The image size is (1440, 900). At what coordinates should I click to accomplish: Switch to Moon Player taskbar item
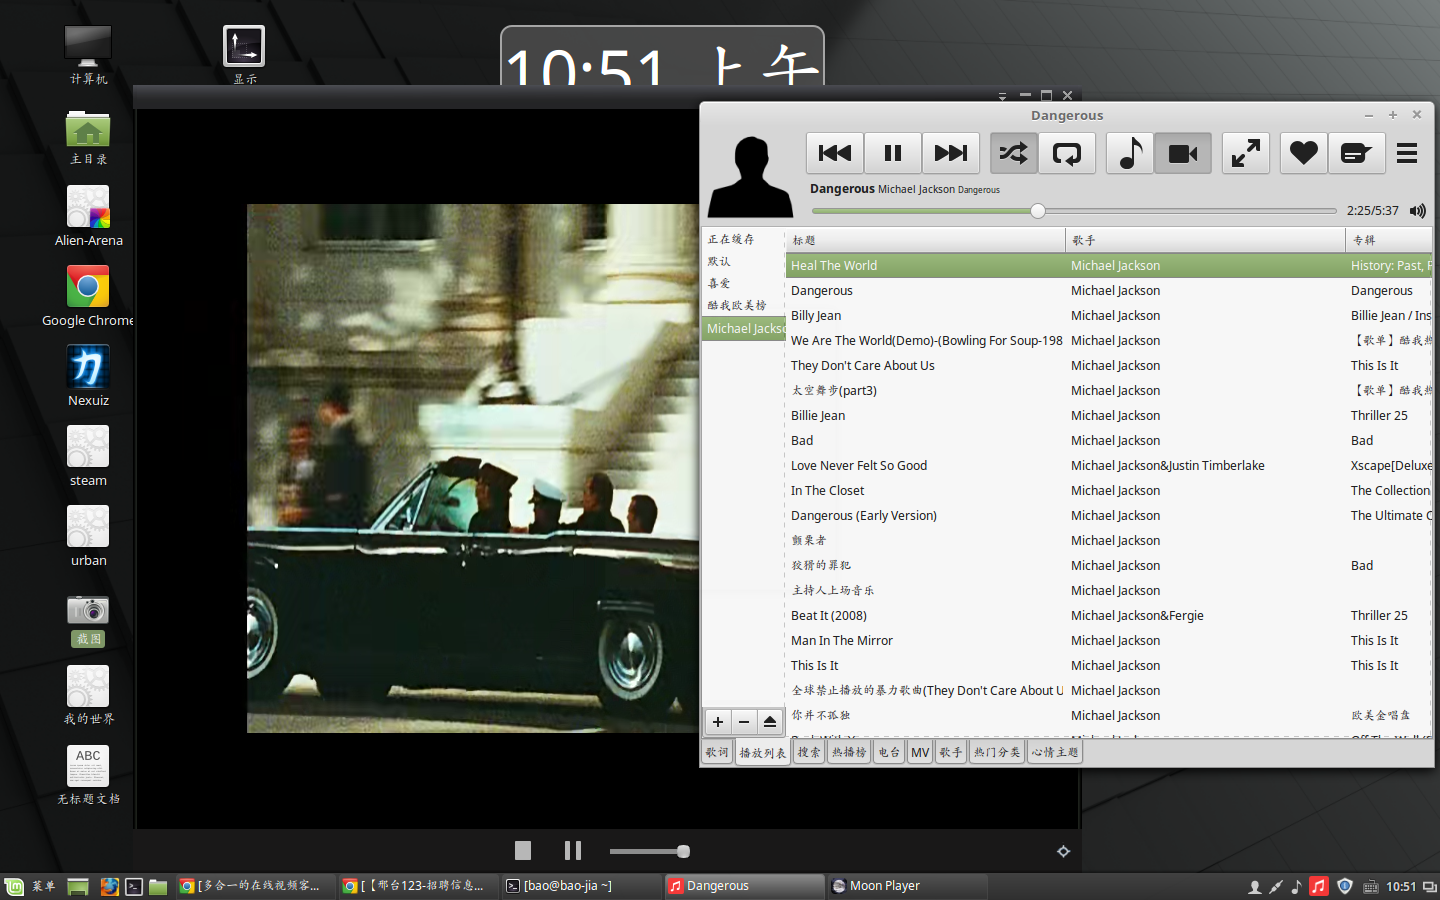907,886
